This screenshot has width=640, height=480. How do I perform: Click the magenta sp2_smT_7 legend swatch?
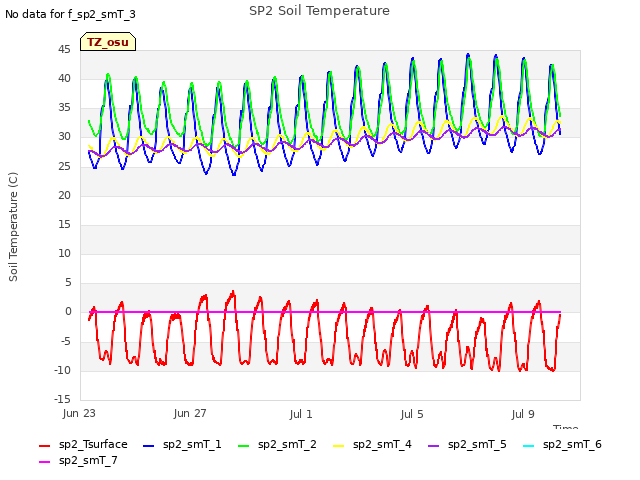44,462
